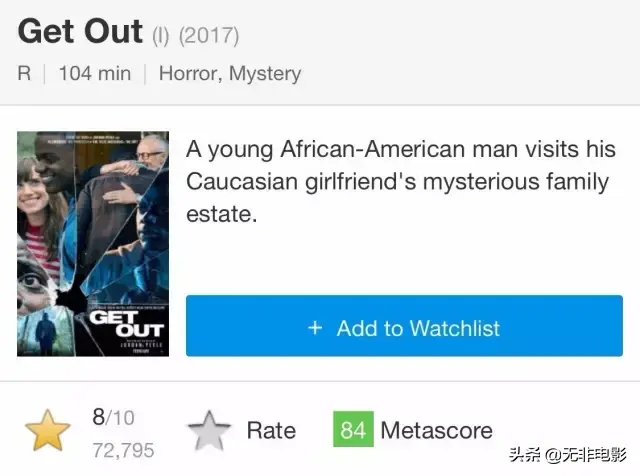Click the plot summary about the family estate
Screen dimensions: 640x476
tap(400, 182)
